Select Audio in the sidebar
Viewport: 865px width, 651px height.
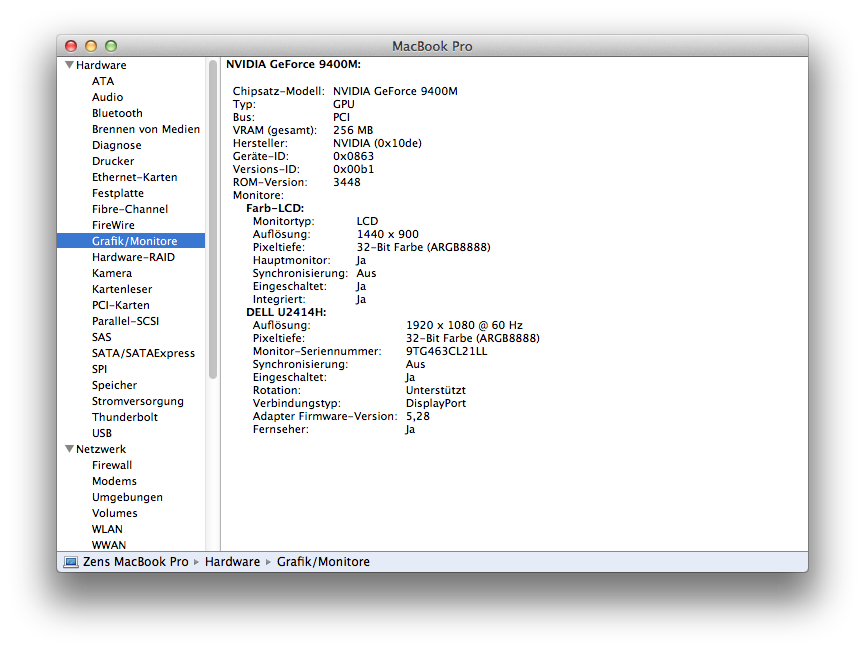(x=107, y=97)
